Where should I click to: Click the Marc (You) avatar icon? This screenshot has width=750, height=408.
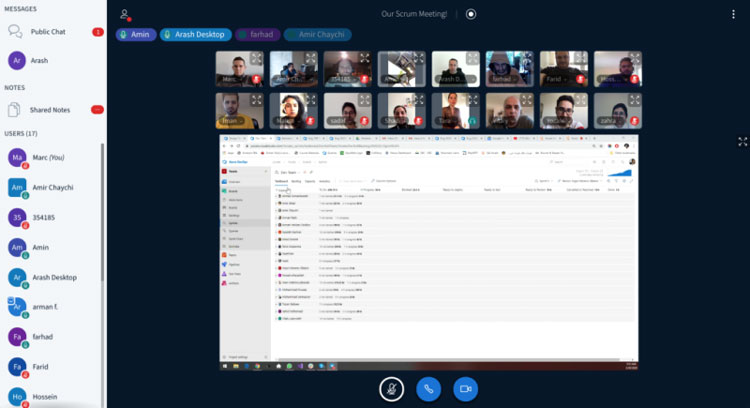[x=17, y=157]
